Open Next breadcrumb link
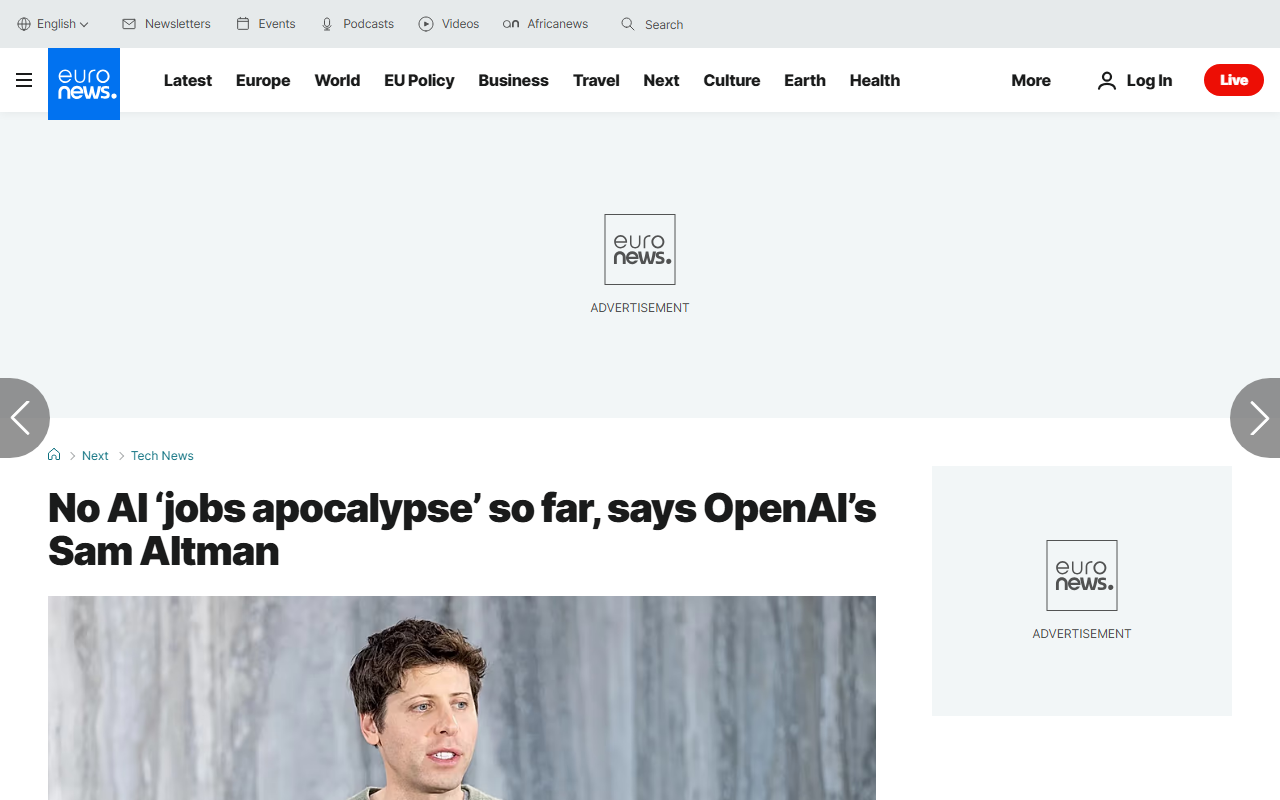Screen dimensions: 1280x800 pyautogui.click(x=95, y=455)
